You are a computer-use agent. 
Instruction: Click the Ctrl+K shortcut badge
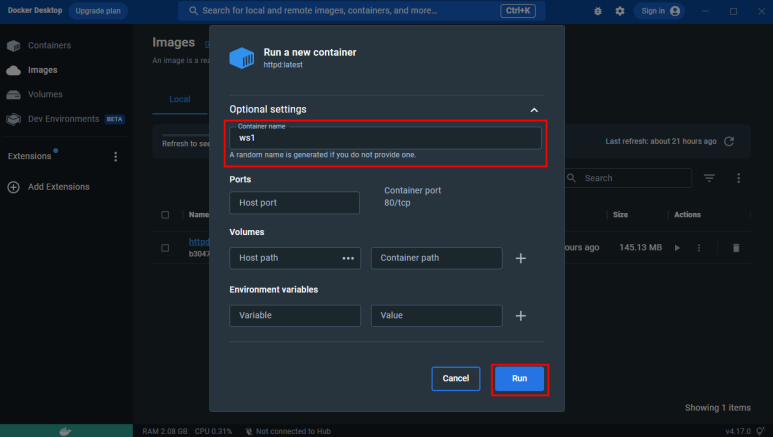click(x=518, y=10)
